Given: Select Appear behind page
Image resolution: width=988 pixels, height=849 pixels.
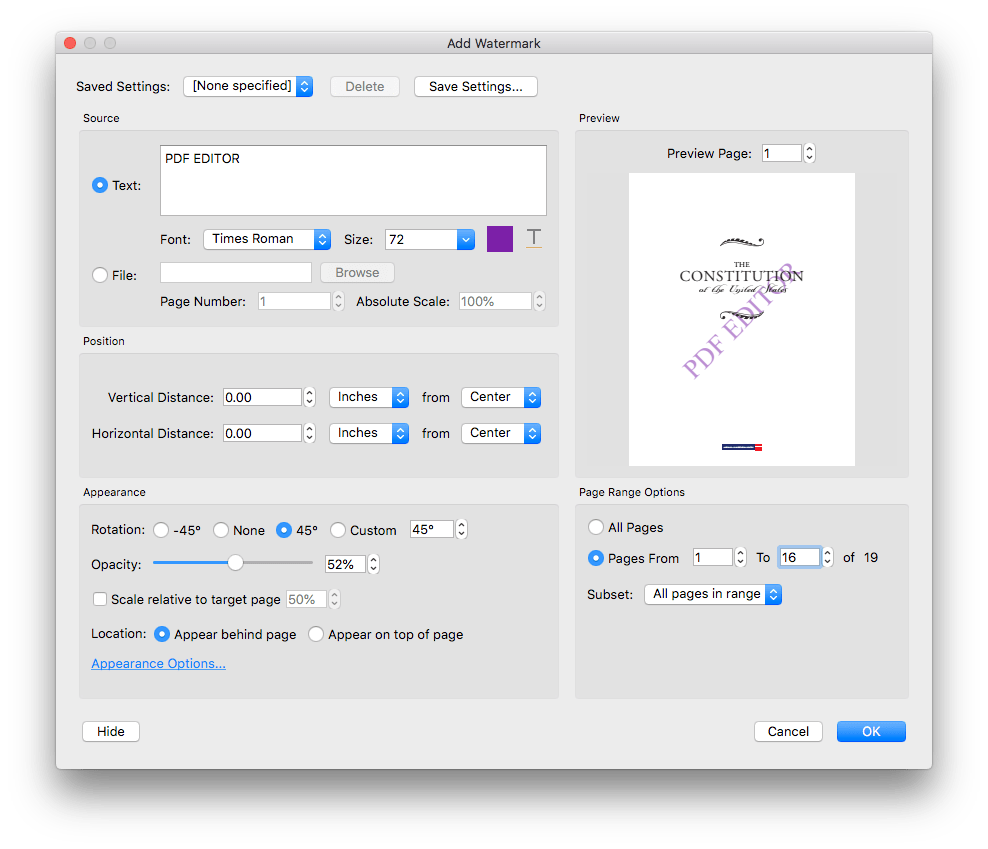Looking at the screenshot, I should pos(162,634).
